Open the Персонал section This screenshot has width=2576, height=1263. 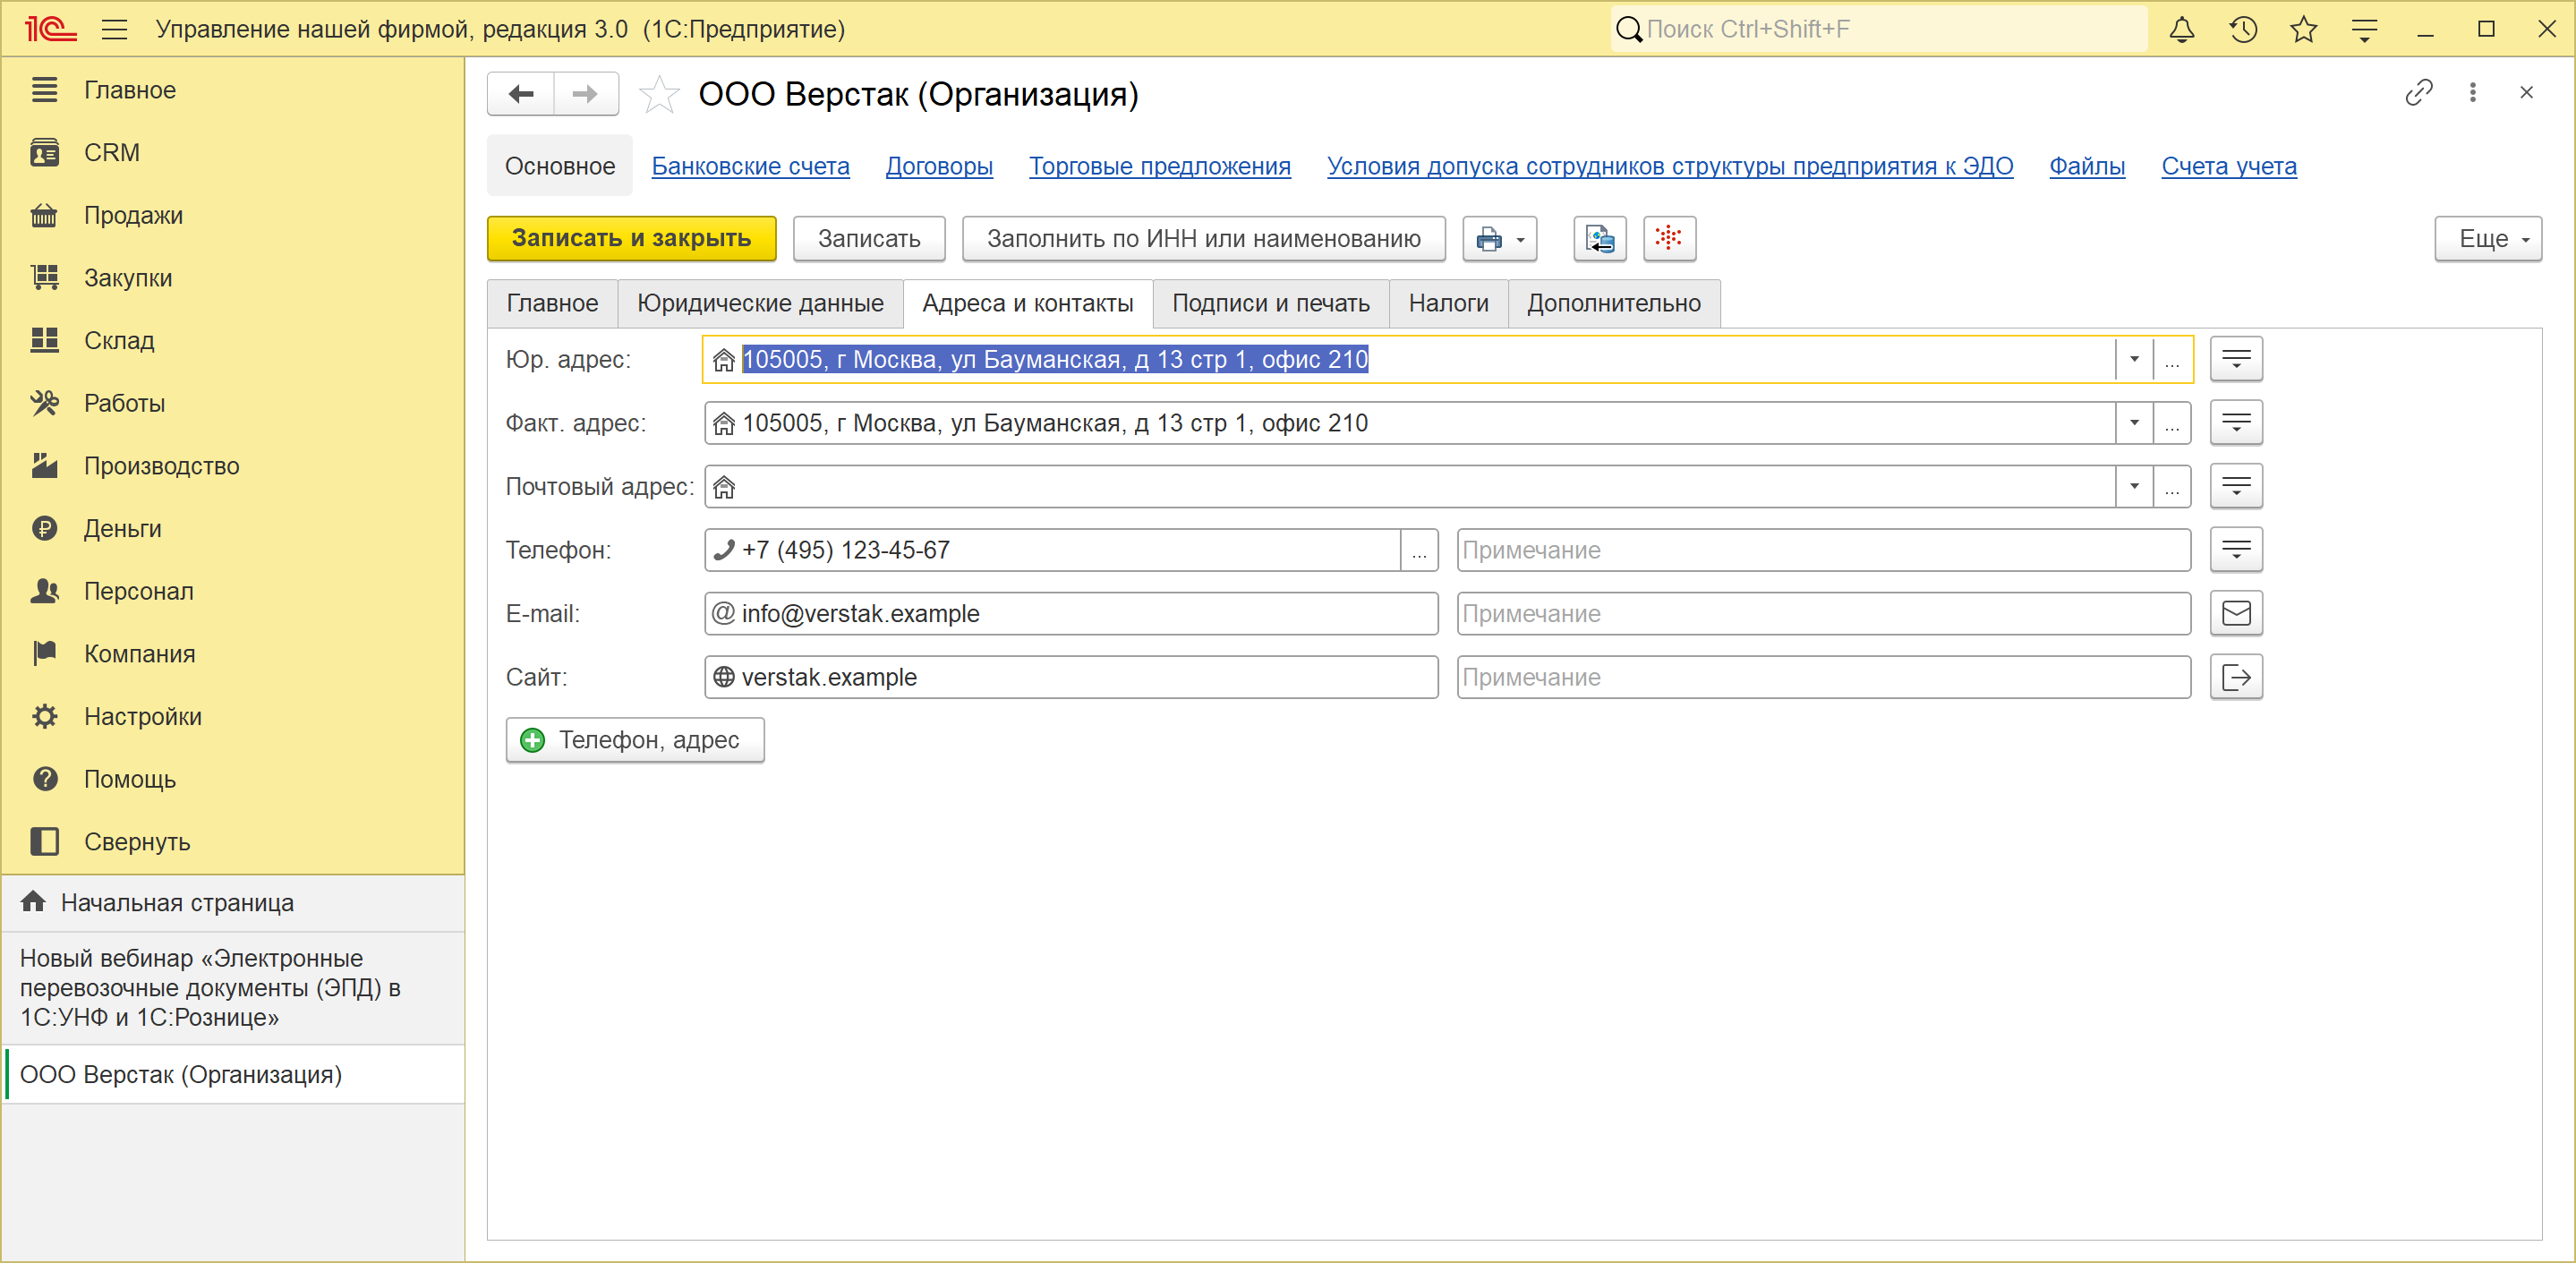232,591
